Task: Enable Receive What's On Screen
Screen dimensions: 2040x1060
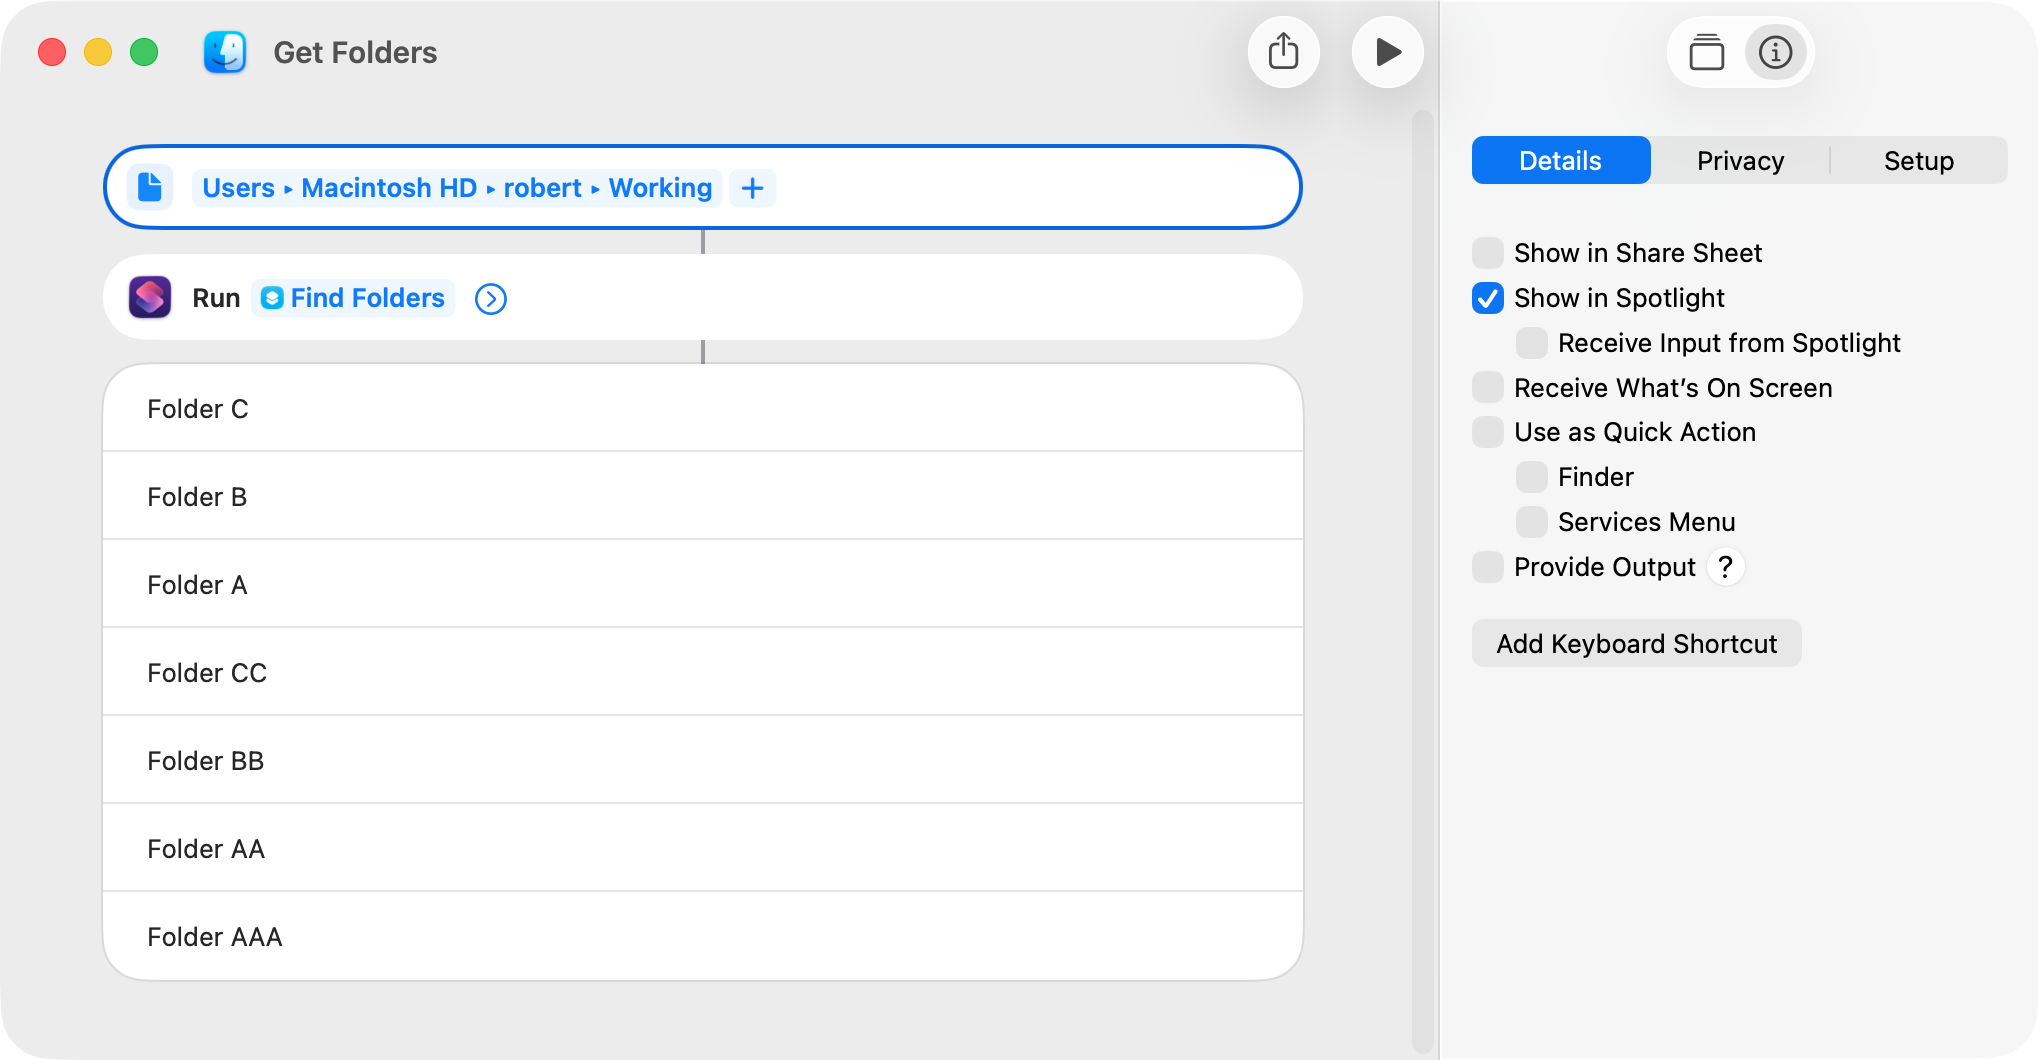Action: [x=1488, y=388]
